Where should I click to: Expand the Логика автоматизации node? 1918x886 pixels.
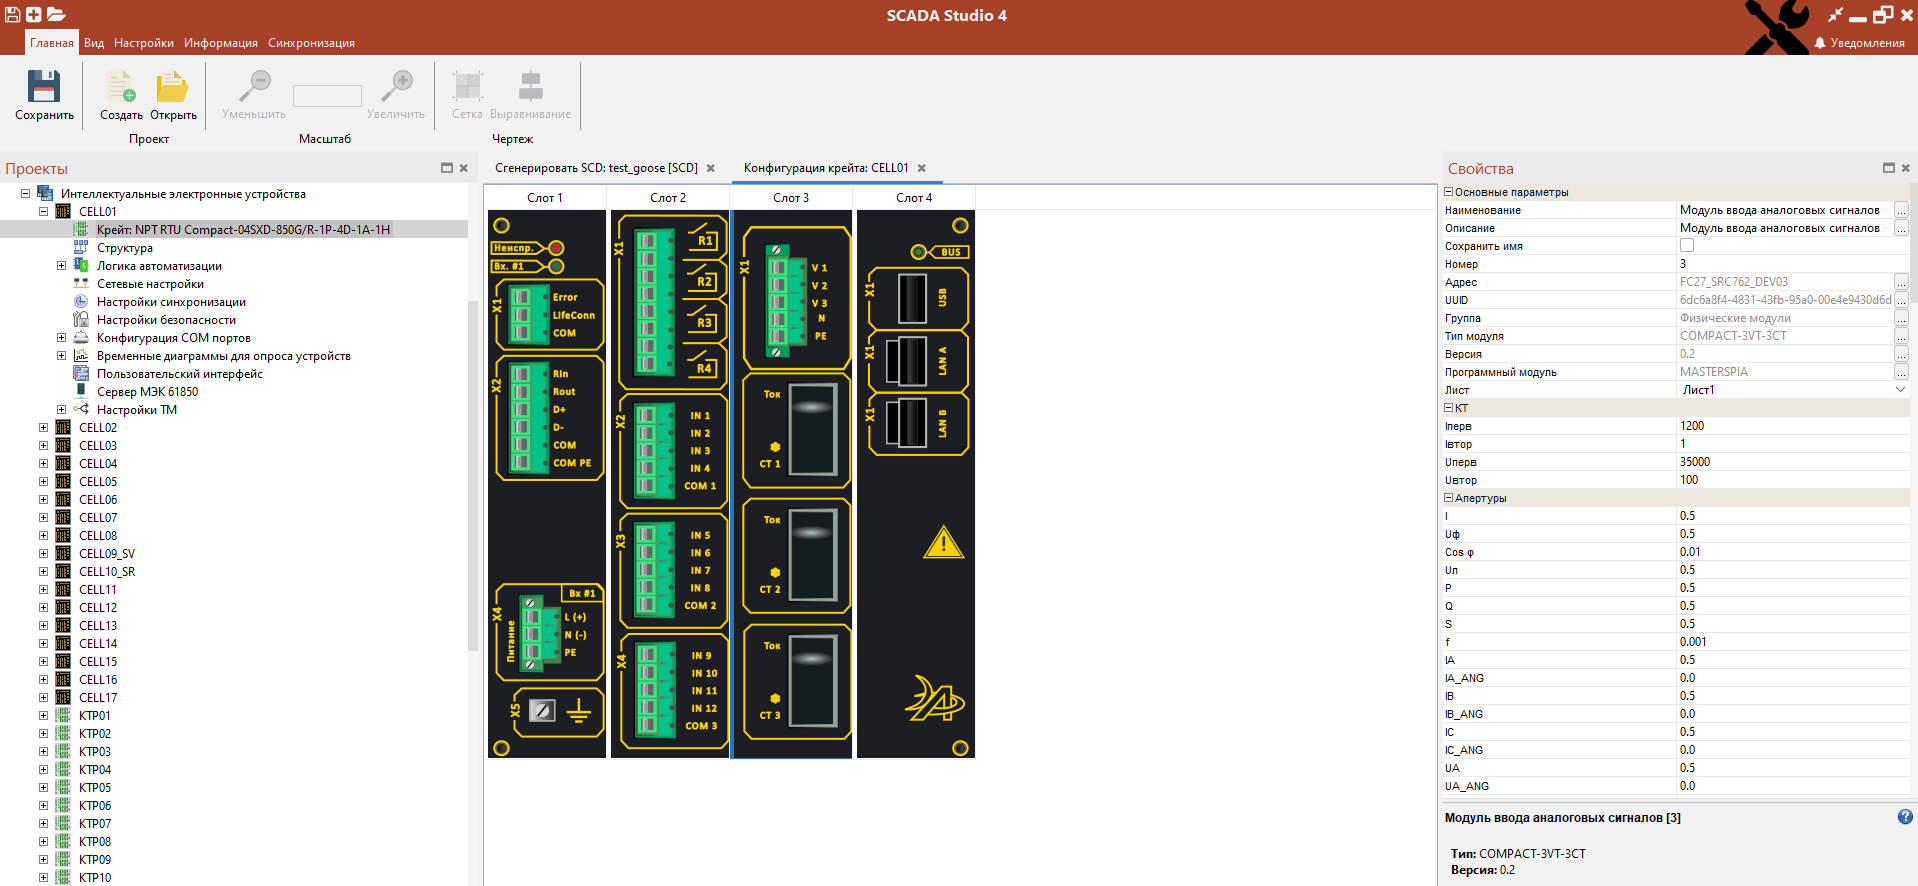61,266
